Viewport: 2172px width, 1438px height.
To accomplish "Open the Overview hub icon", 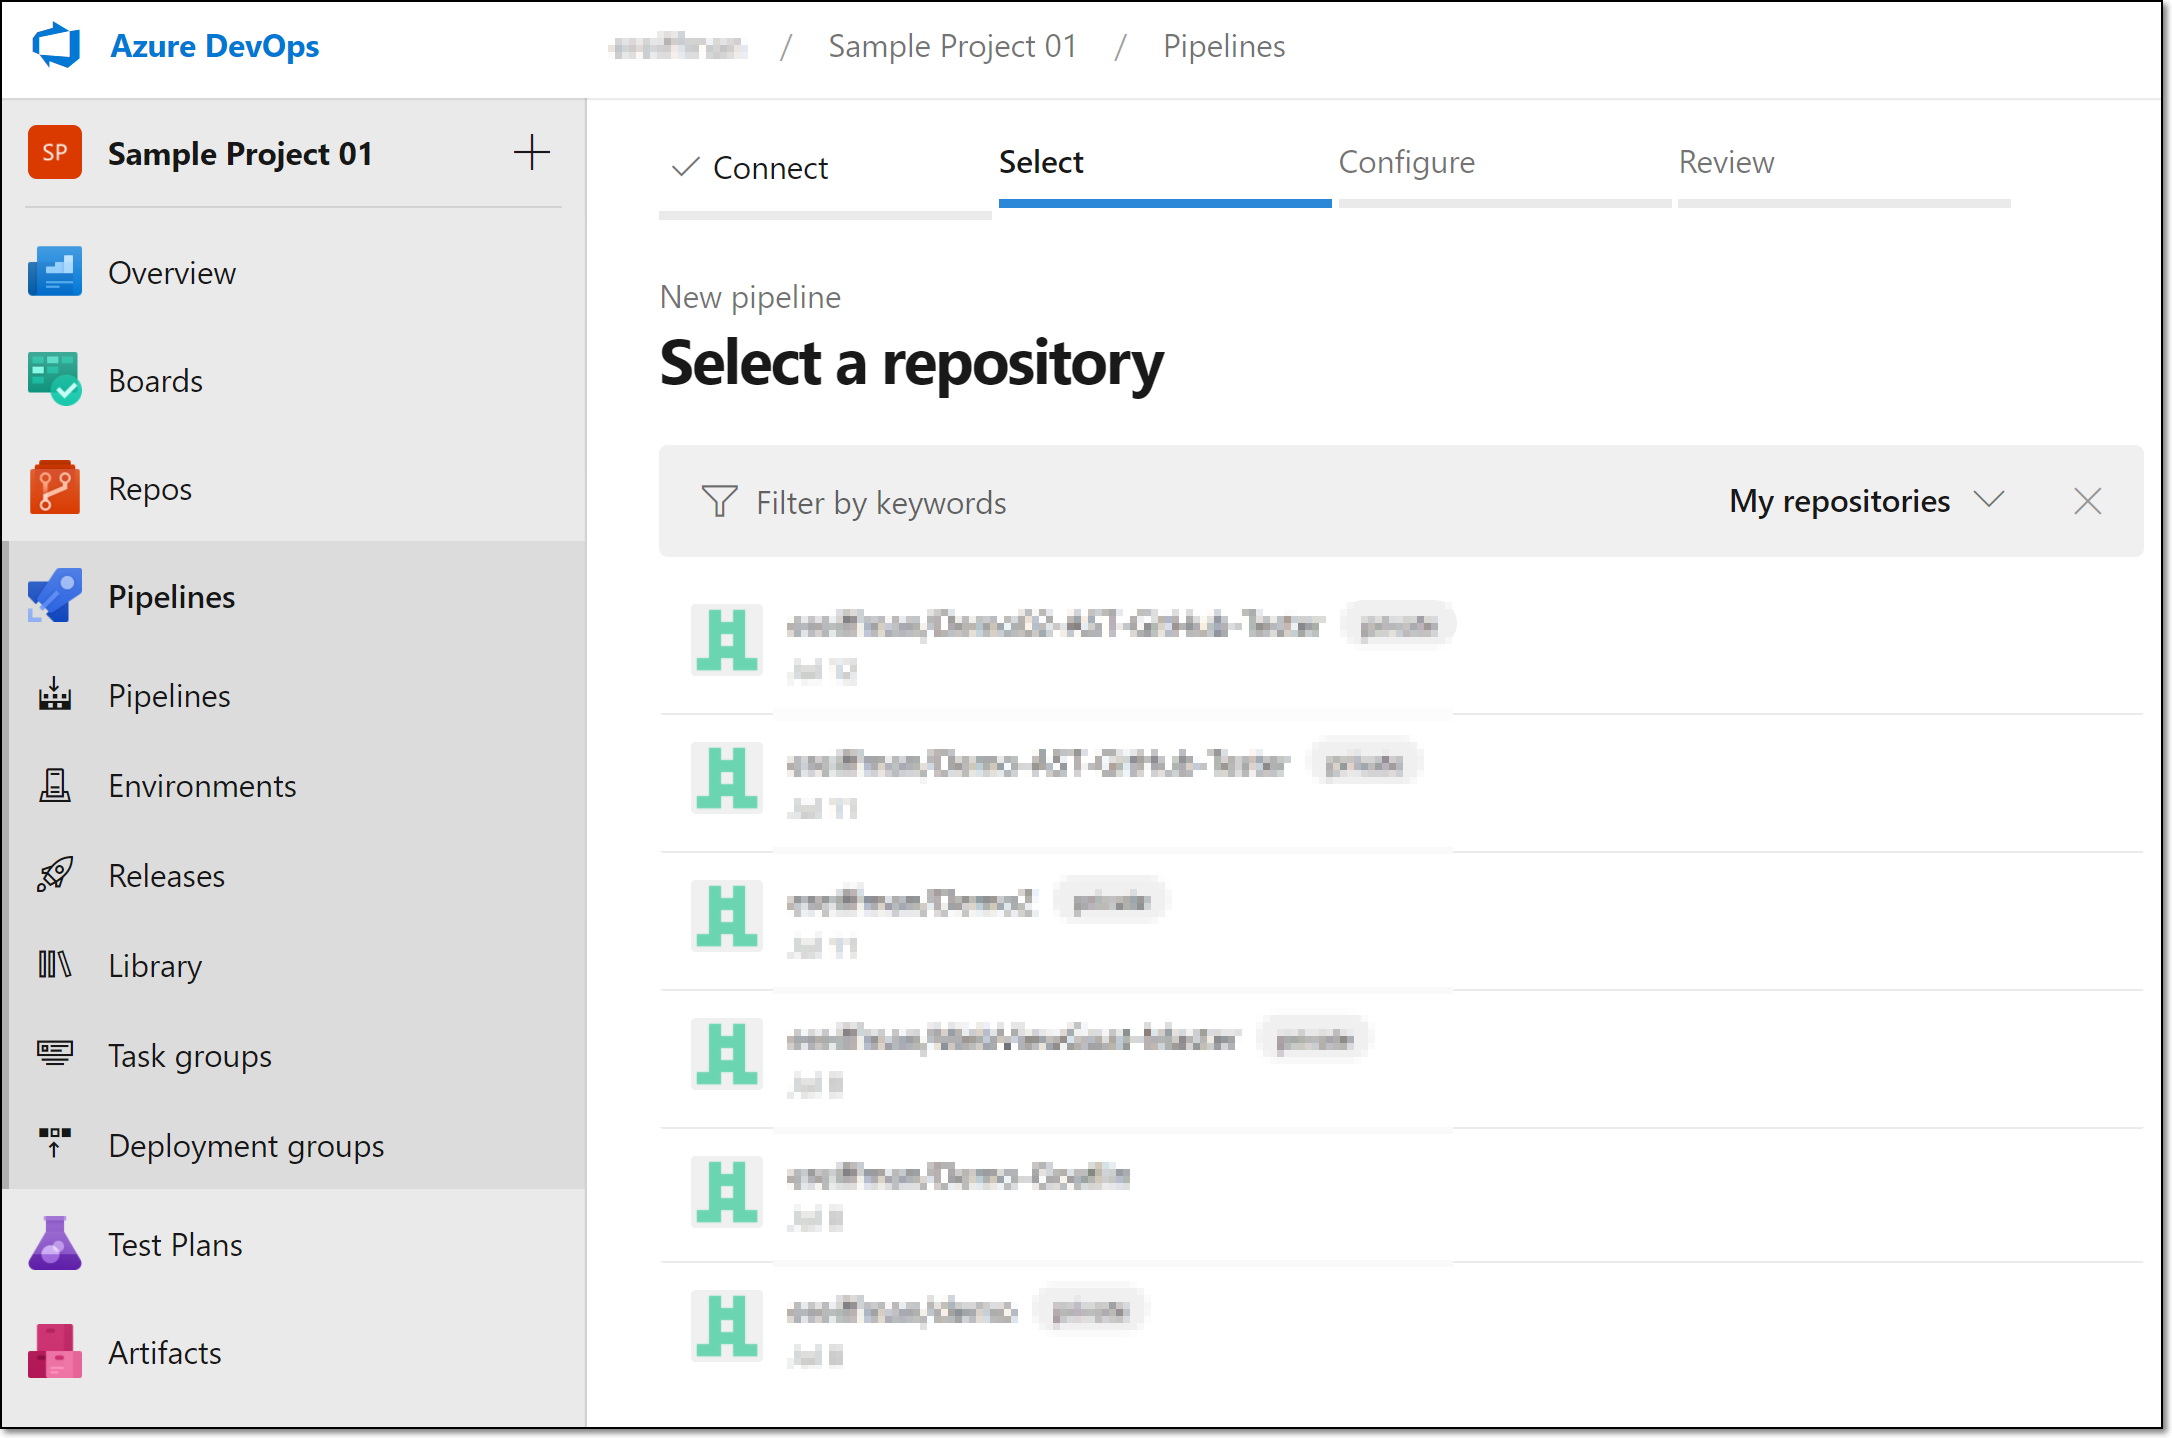I will point(55,272).
